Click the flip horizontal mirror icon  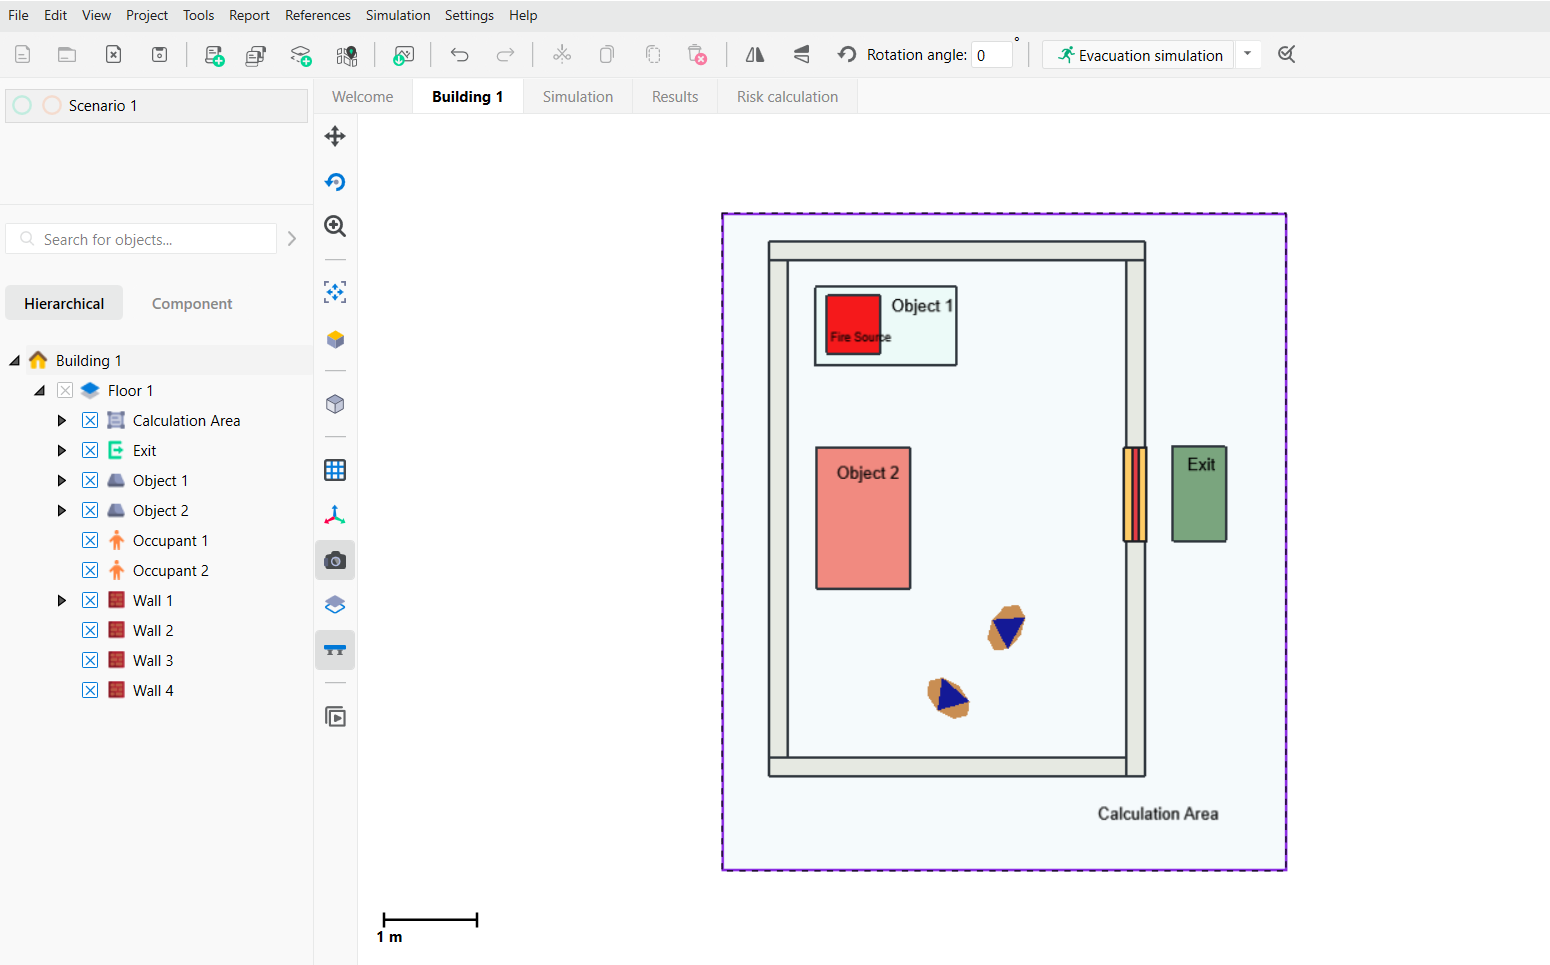pyautogui.click(x=755, y=55)
